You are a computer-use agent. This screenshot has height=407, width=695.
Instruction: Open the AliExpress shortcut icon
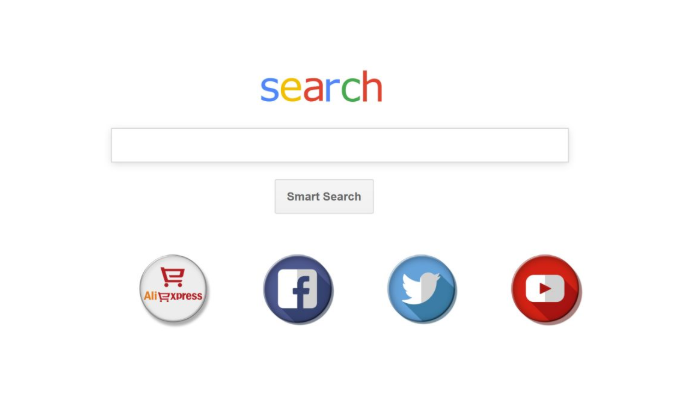173,289
